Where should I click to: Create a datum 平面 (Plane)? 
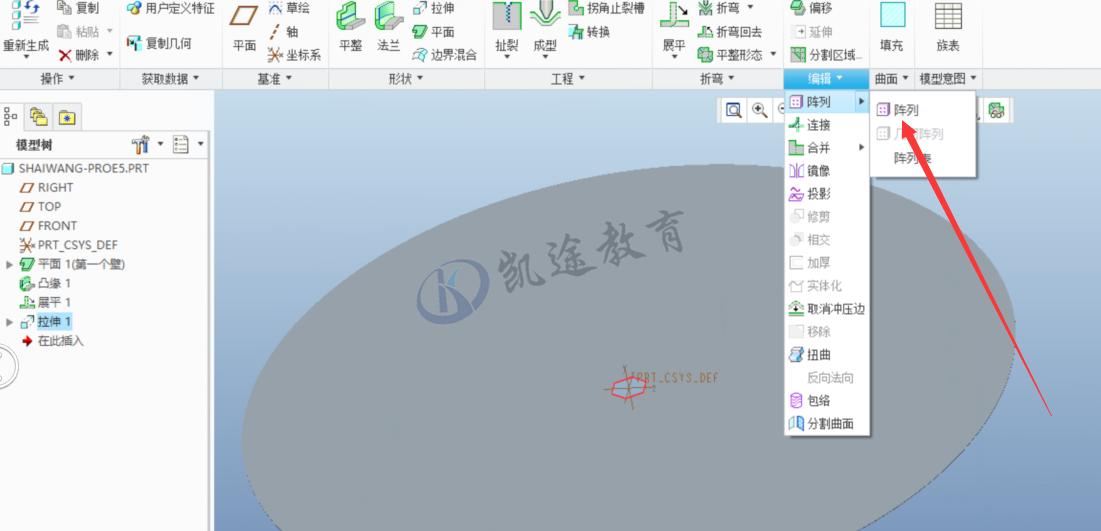click(244, 28)
